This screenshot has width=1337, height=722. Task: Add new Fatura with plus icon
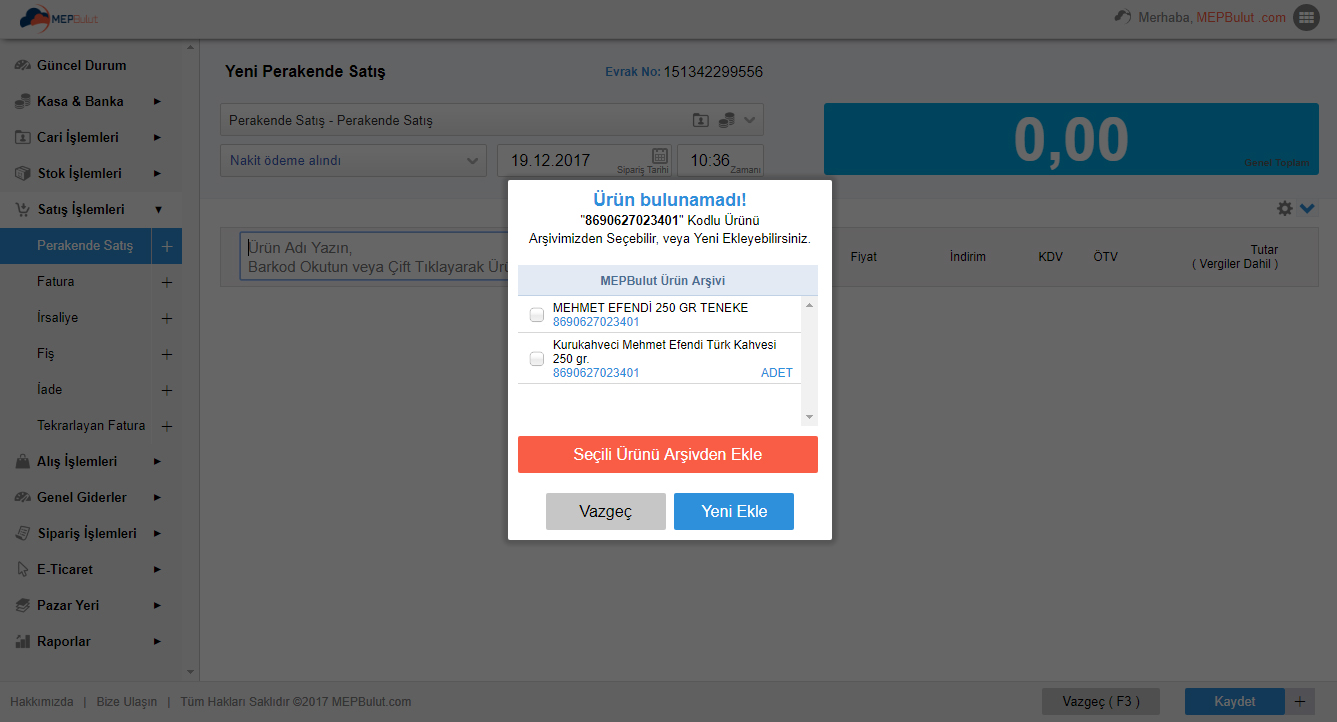point(167,282)
